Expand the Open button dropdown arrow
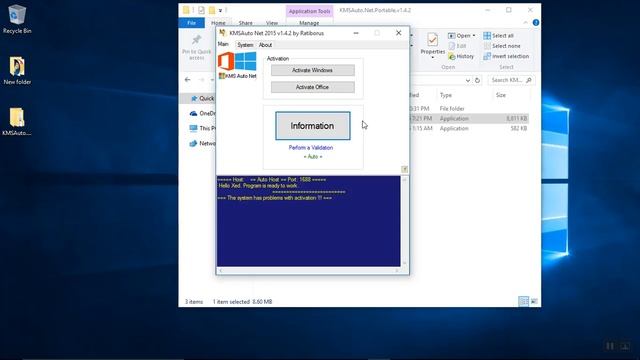 point(473,36)
